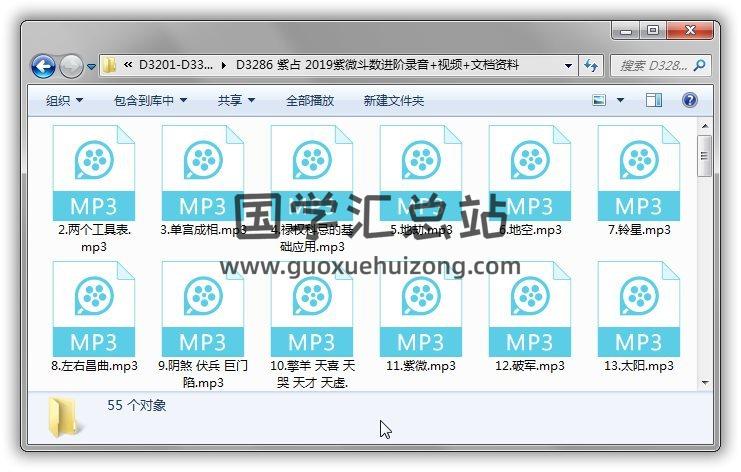This screenshot has height=472, width=741.
Task: Click the scrollbar down arrow
Action: 705,383
